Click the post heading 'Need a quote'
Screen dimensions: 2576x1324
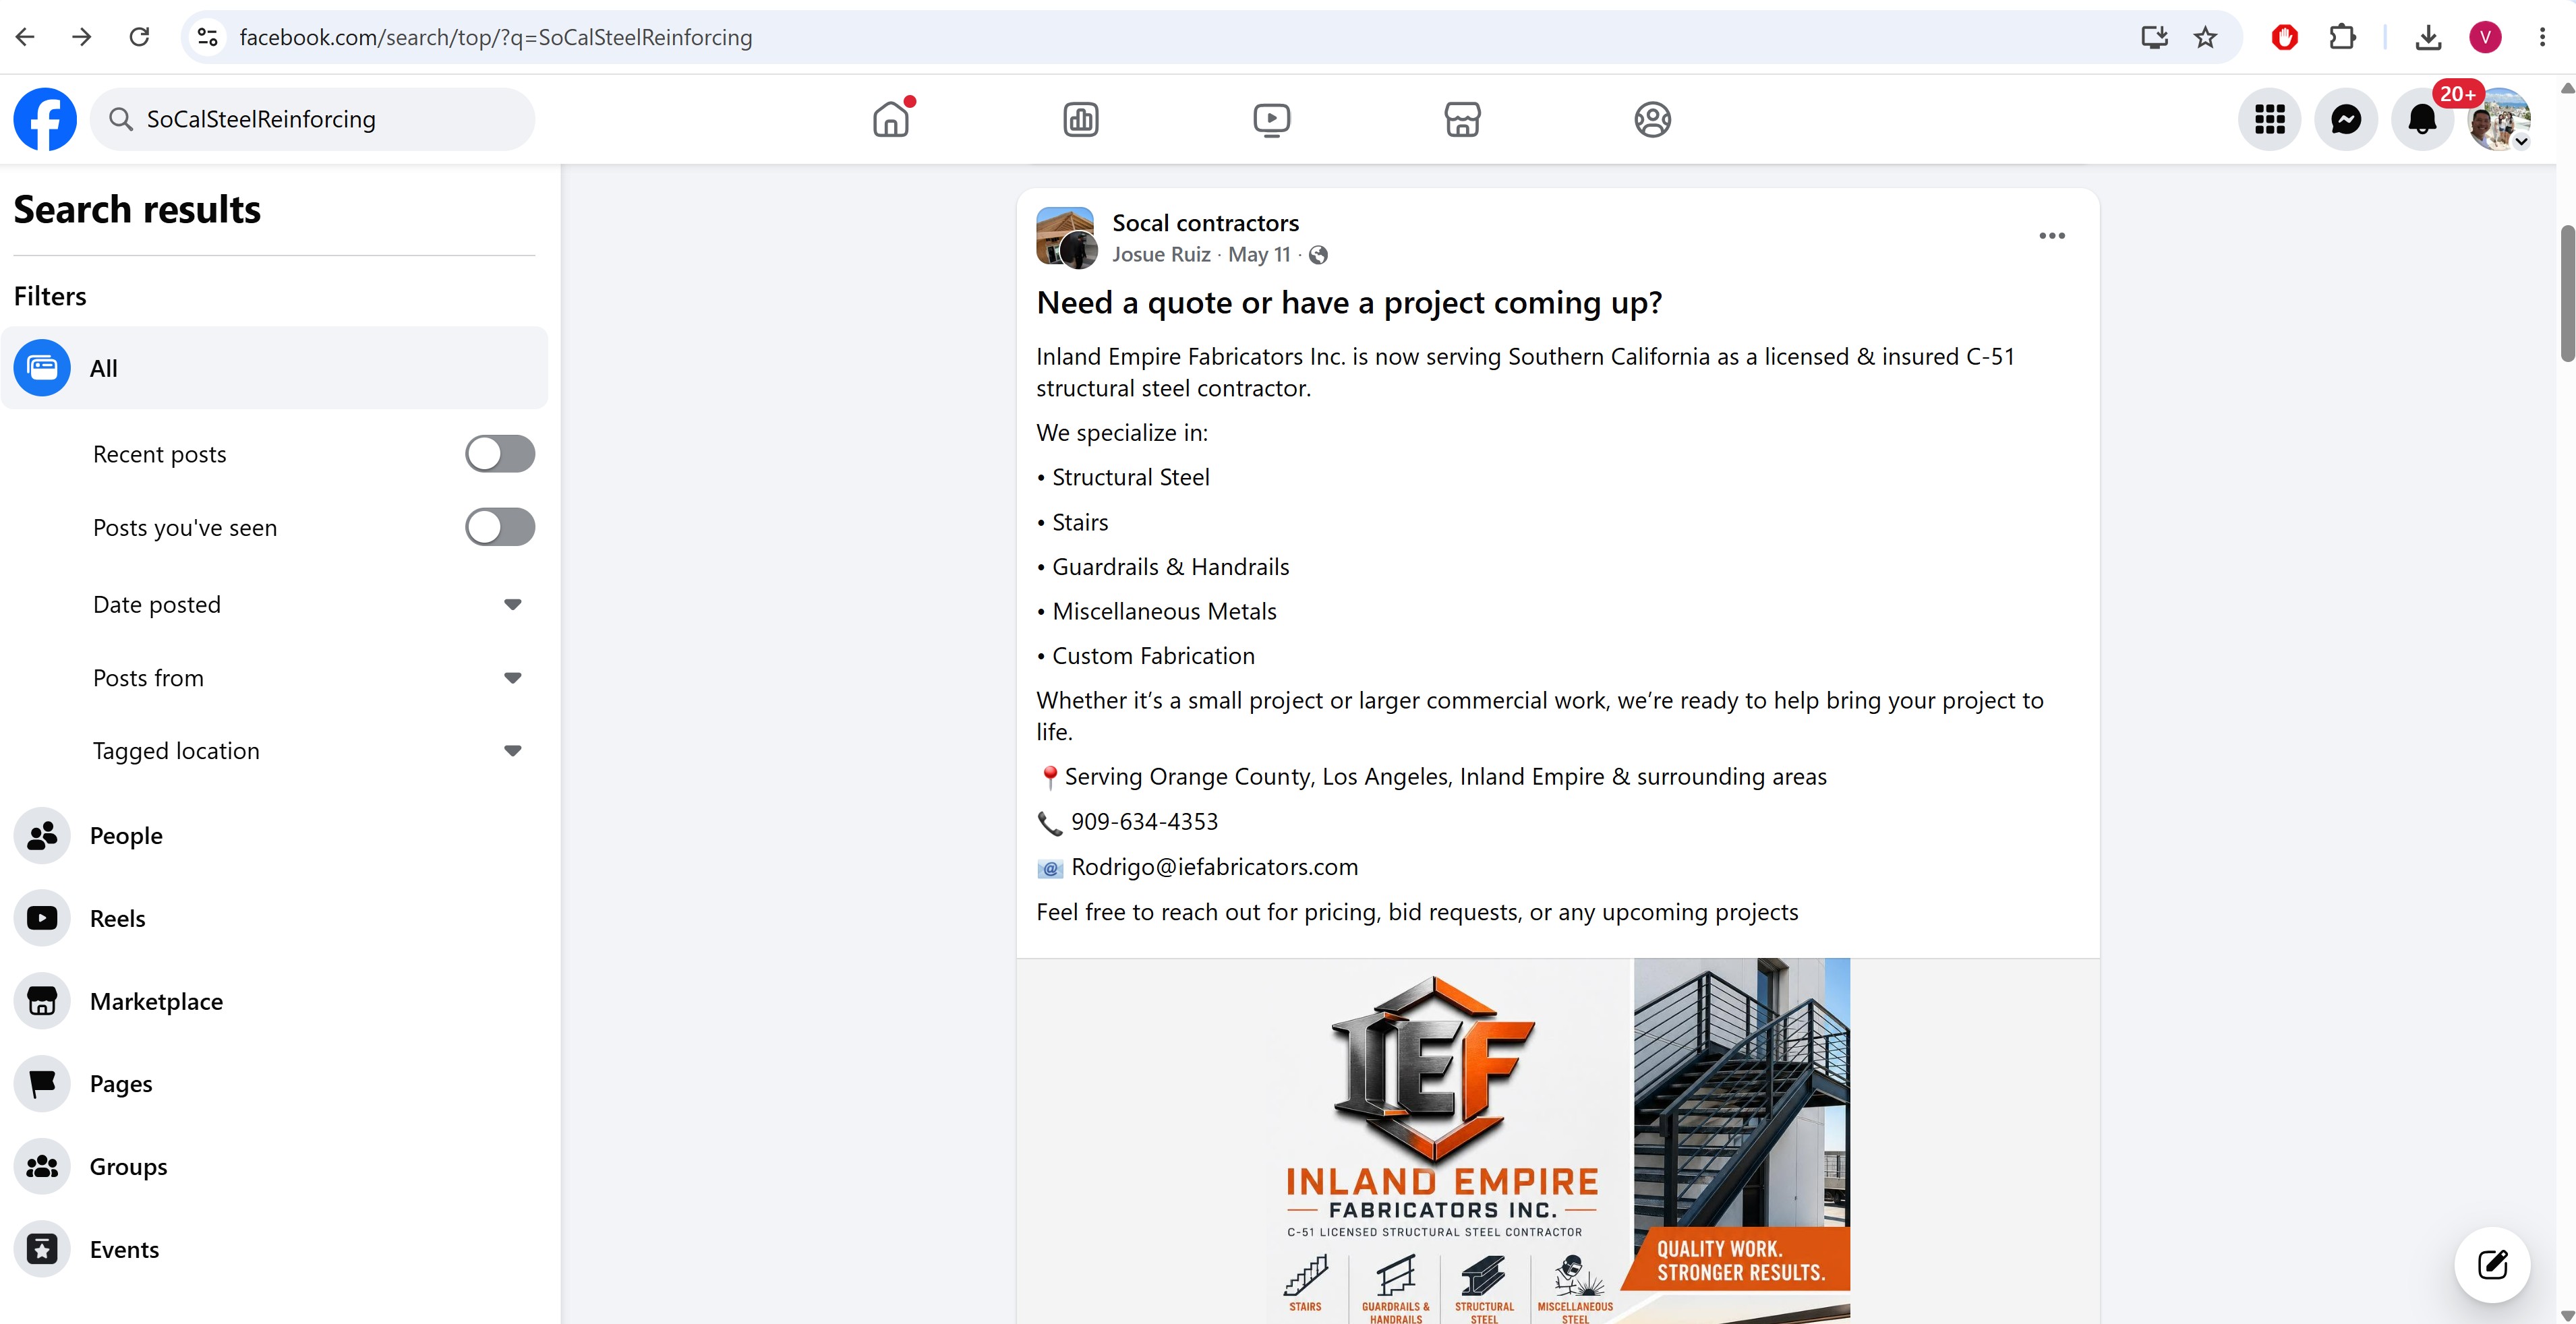(x=1349, y=303)
